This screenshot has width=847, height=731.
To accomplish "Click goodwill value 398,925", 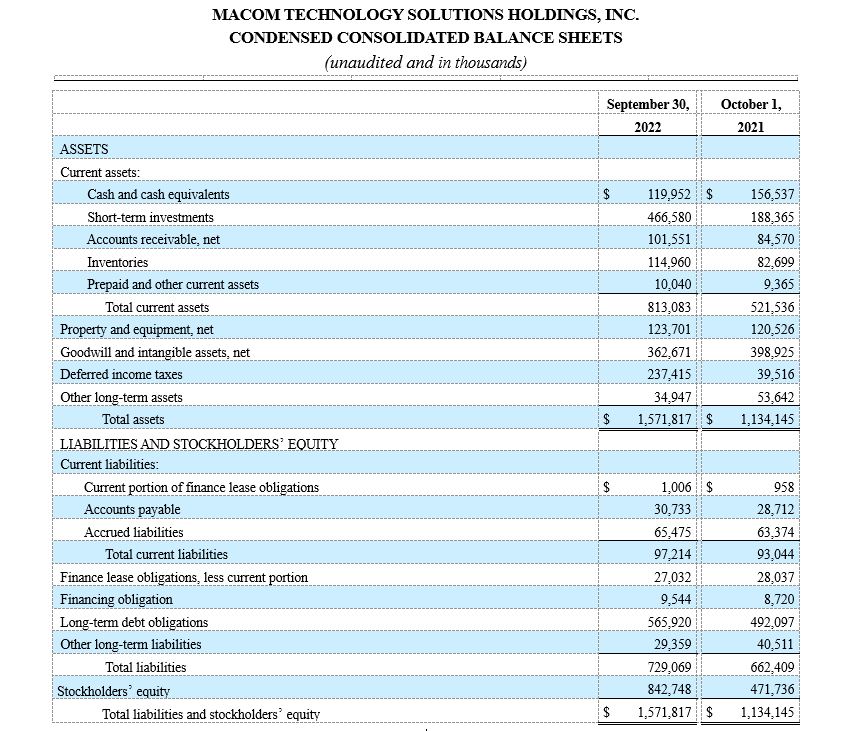I will tap(772, 352).
